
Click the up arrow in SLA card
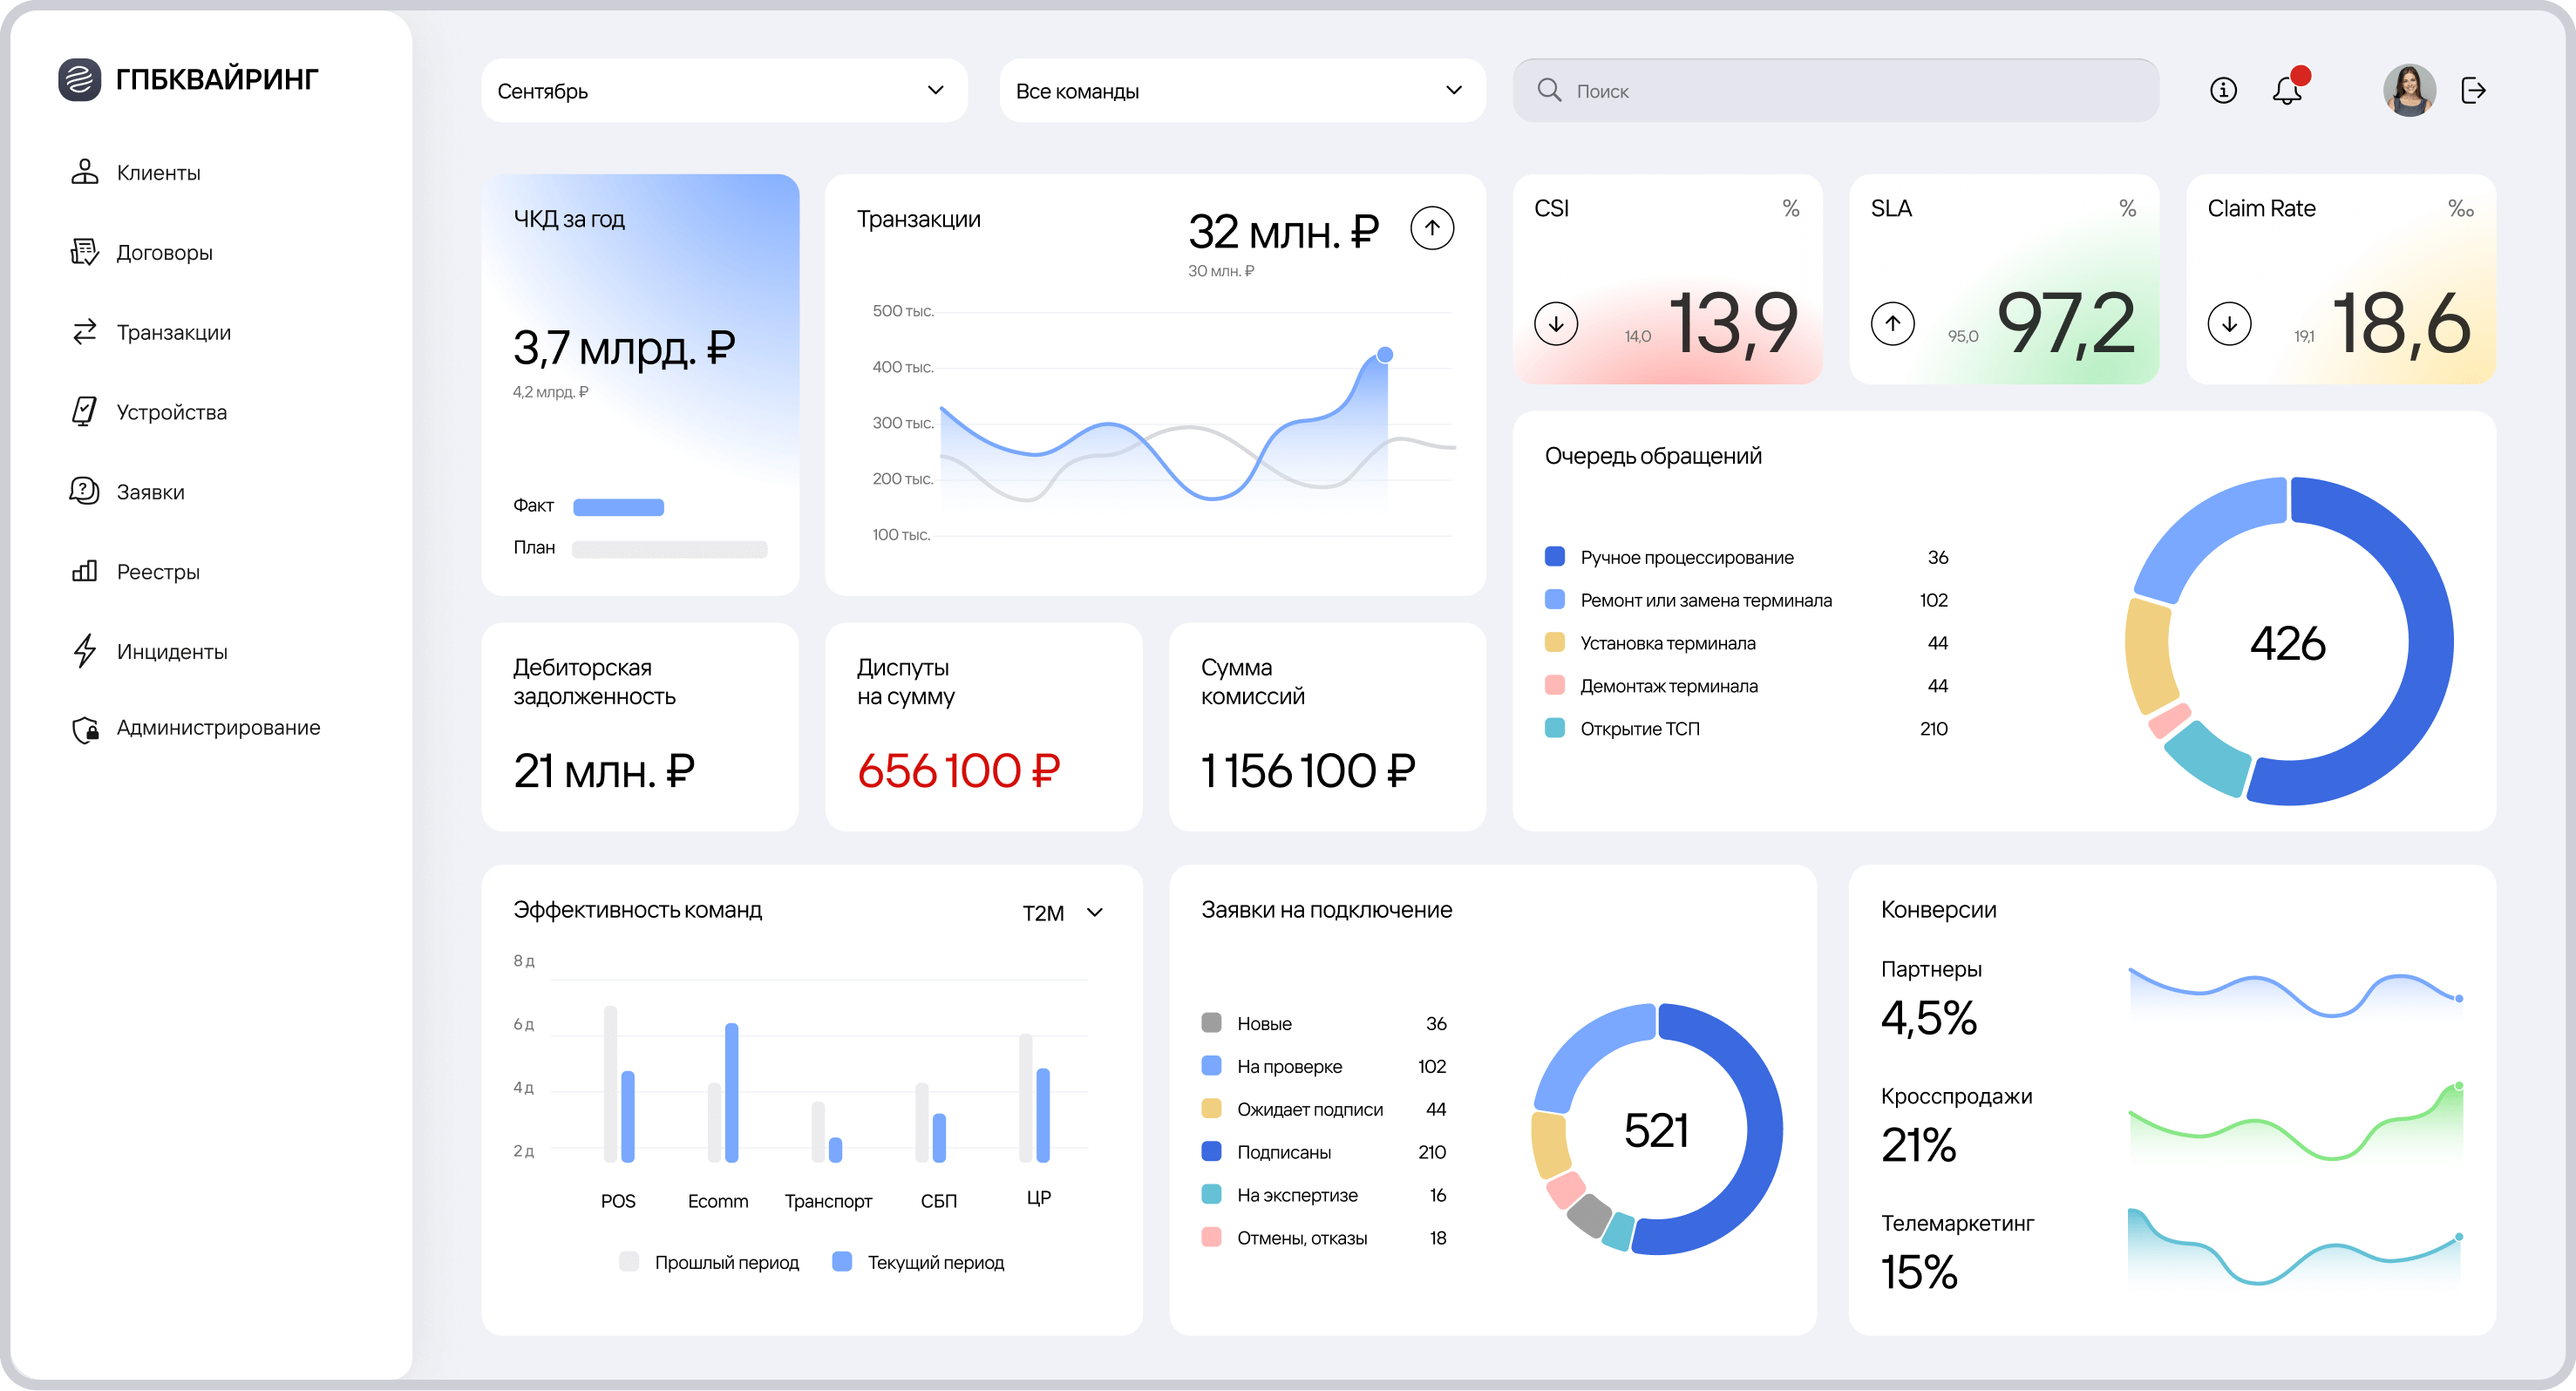[x=1892, y=324]
